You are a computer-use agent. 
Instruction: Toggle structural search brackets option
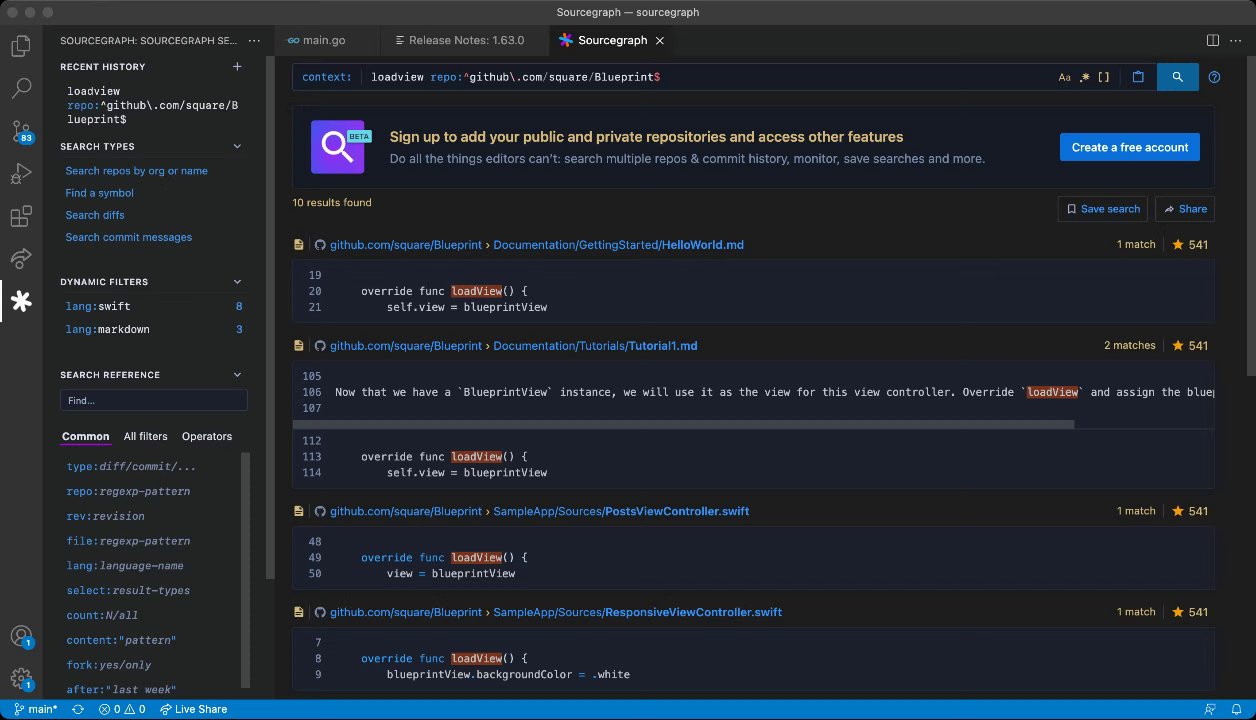1104,77
